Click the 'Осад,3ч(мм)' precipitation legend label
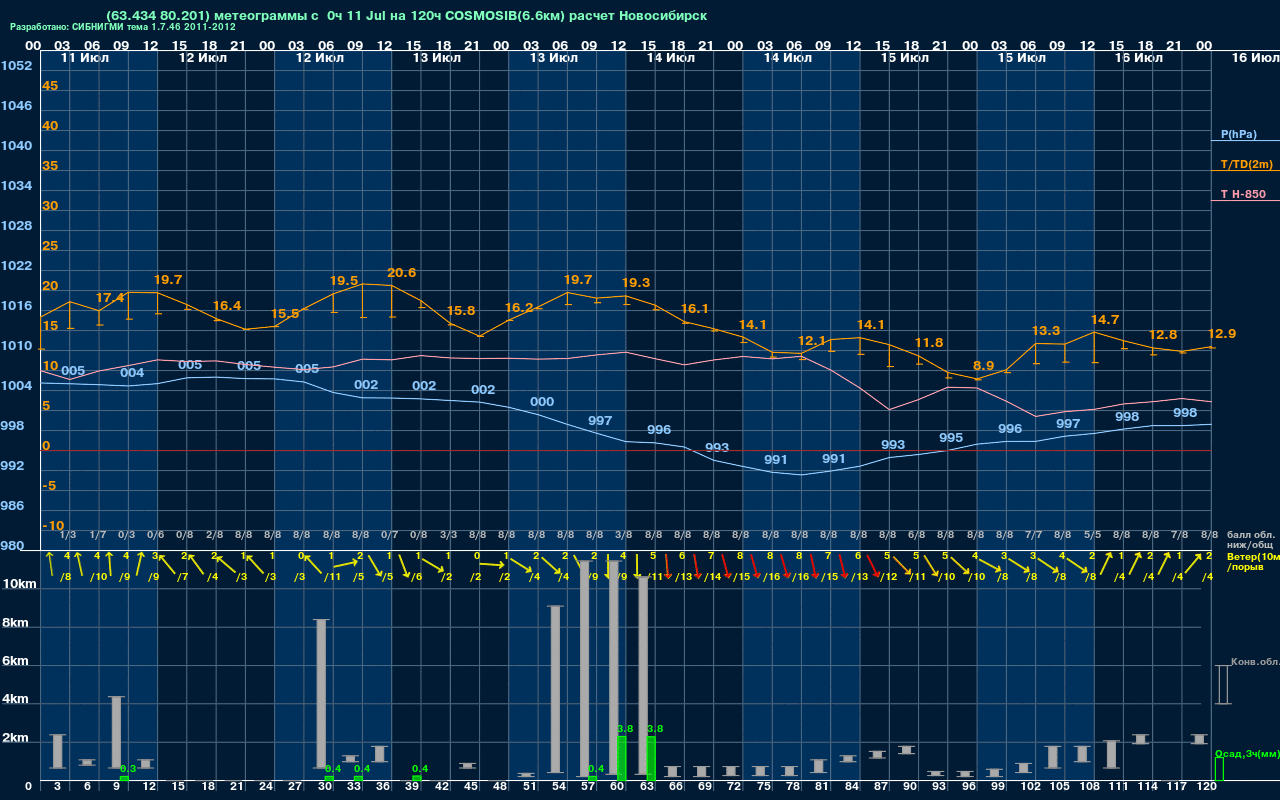This screenshot has width=1280, height=800. [1247, 753]
